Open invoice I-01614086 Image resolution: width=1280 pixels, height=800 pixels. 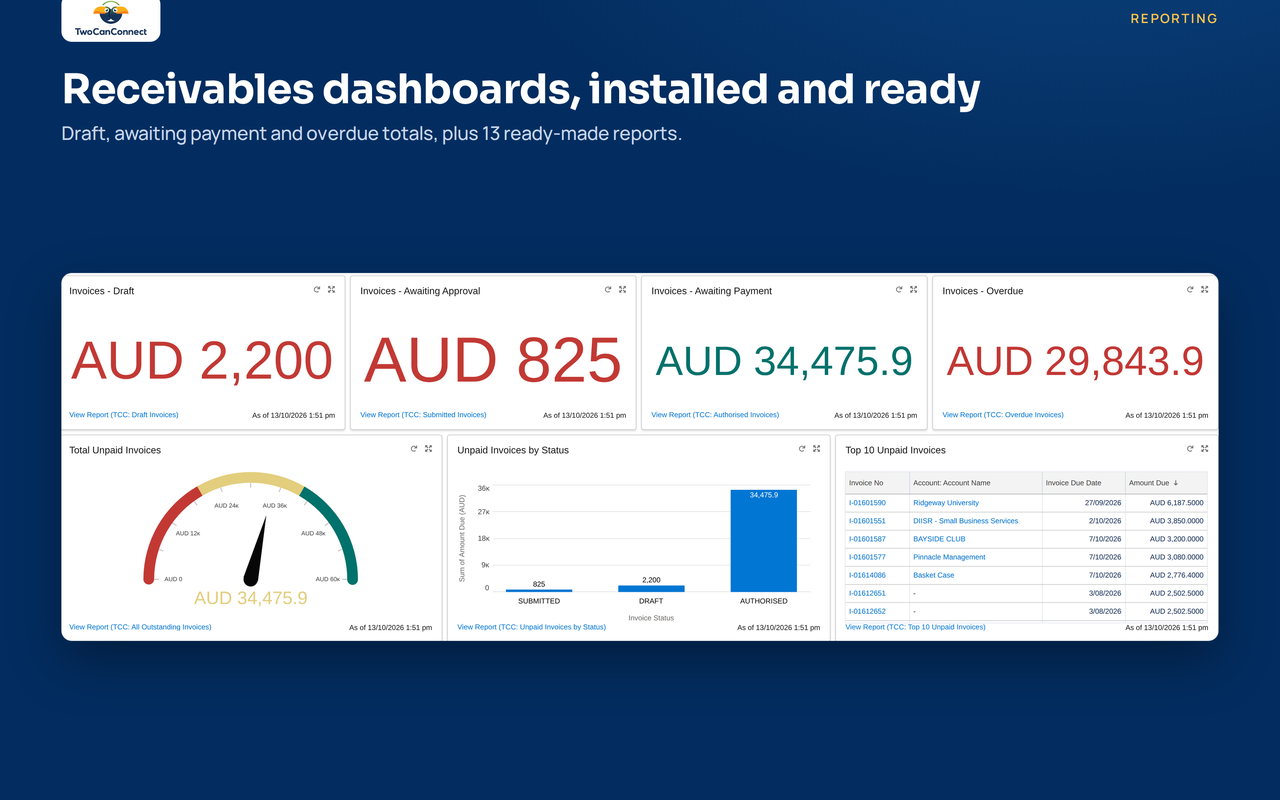point(867,575)
